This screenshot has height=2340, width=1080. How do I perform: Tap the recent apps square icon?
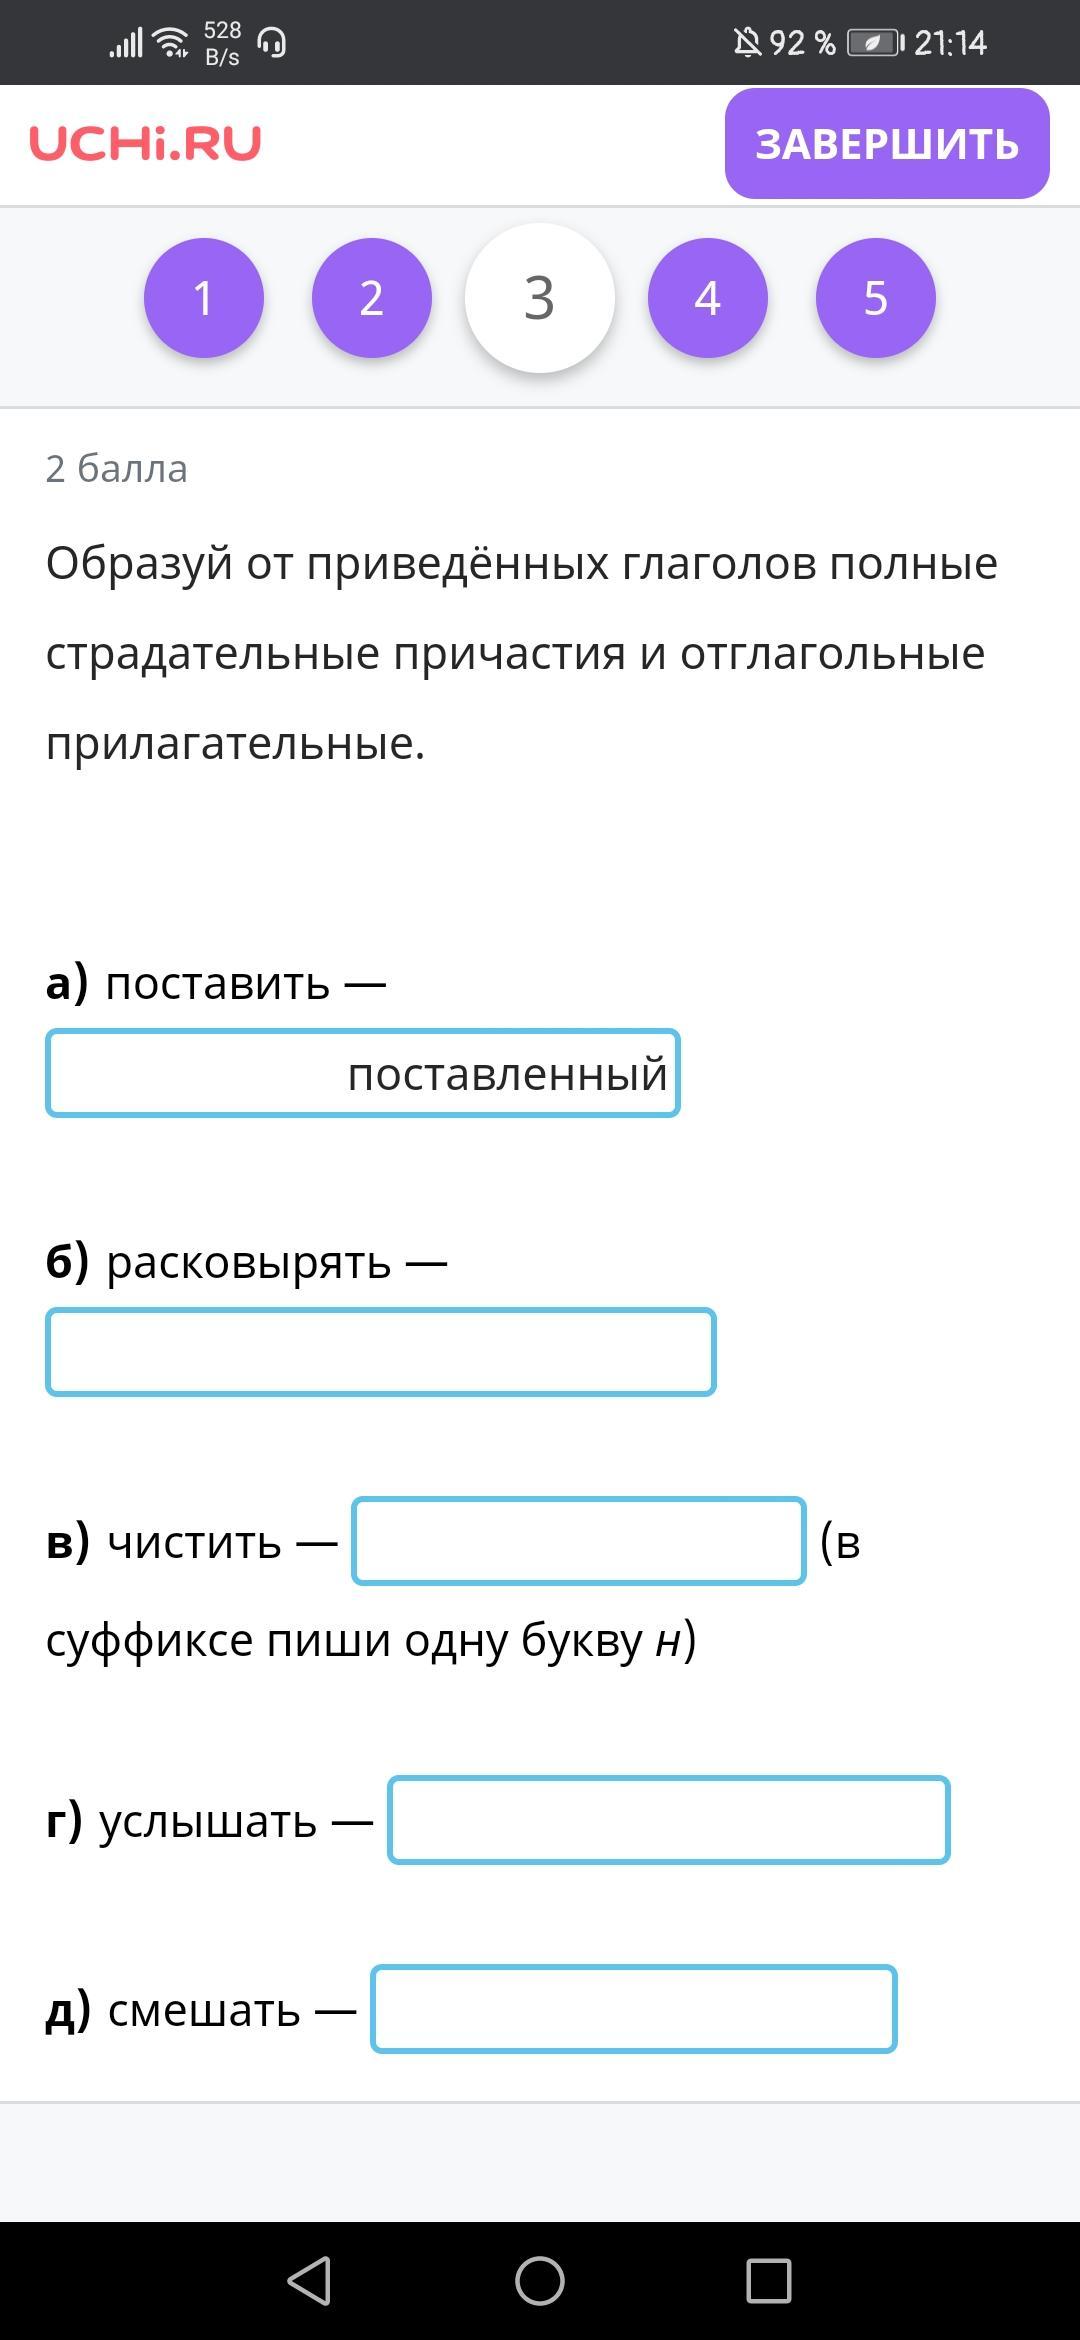click(769, 2281)
